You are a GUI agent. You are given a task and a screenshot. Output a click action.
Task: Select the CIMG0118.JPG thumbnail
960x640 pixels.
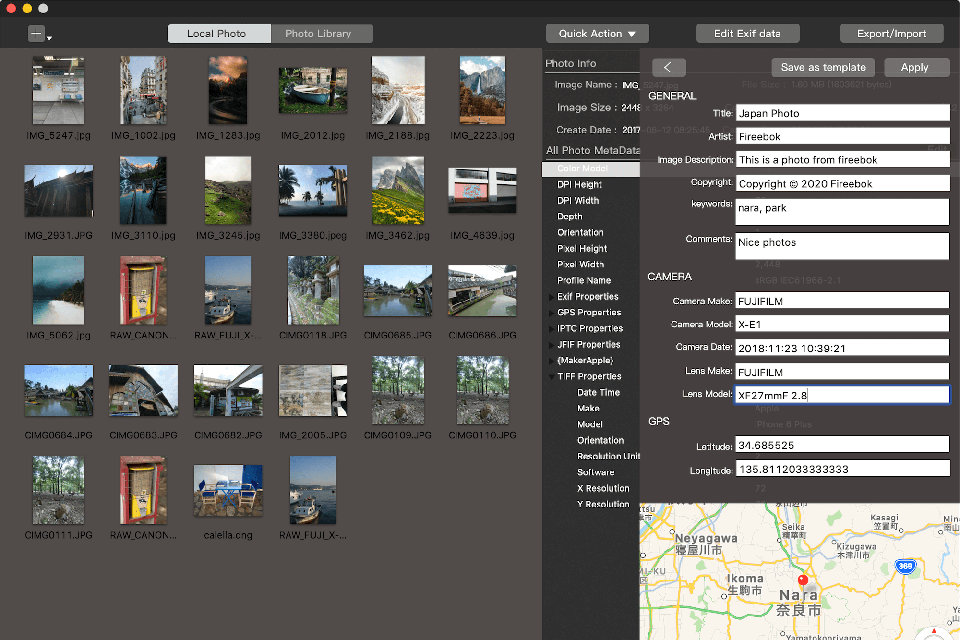pyautogui.click(x=313, y=290)
